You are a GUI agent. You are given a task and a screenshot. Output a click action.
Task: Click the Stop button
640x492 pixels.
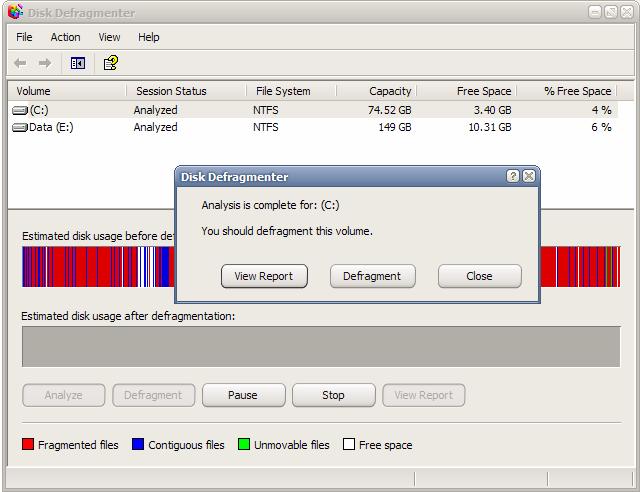[x=333, y=395]
